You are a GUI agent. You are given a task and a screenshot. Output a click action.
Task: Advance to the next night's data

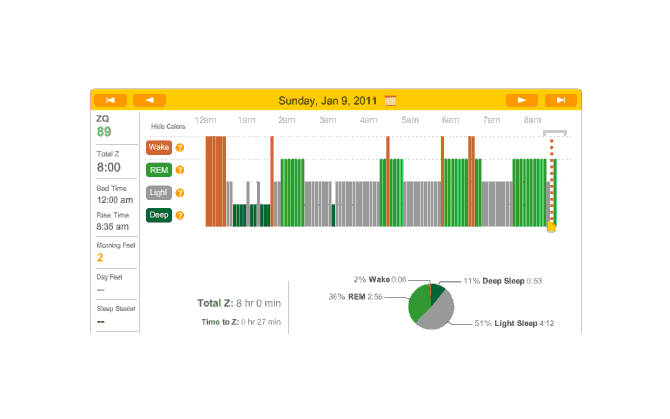pos(521,100)
